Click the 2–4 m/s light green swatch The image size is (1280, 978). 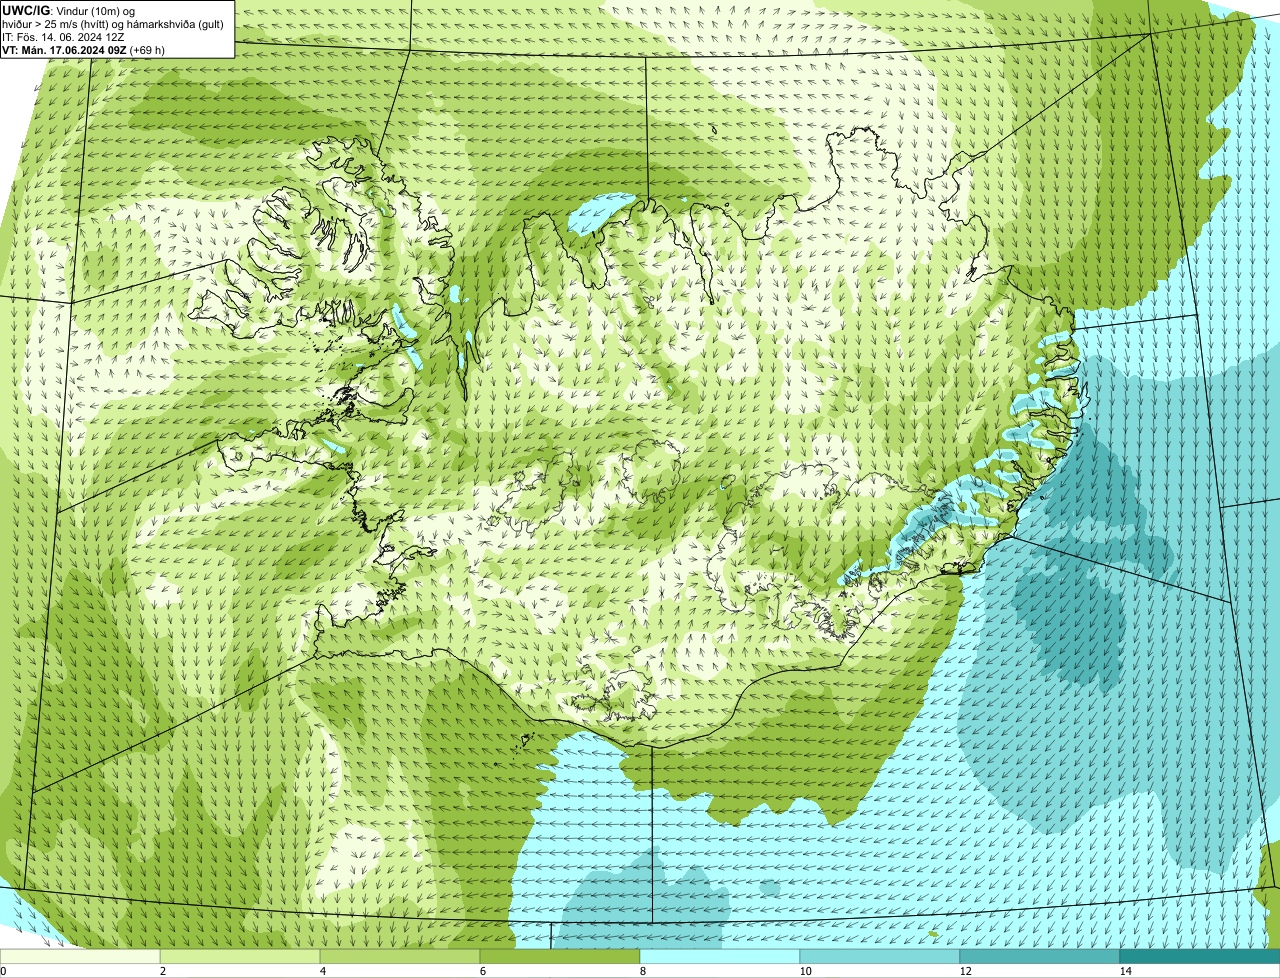point(240,956)
